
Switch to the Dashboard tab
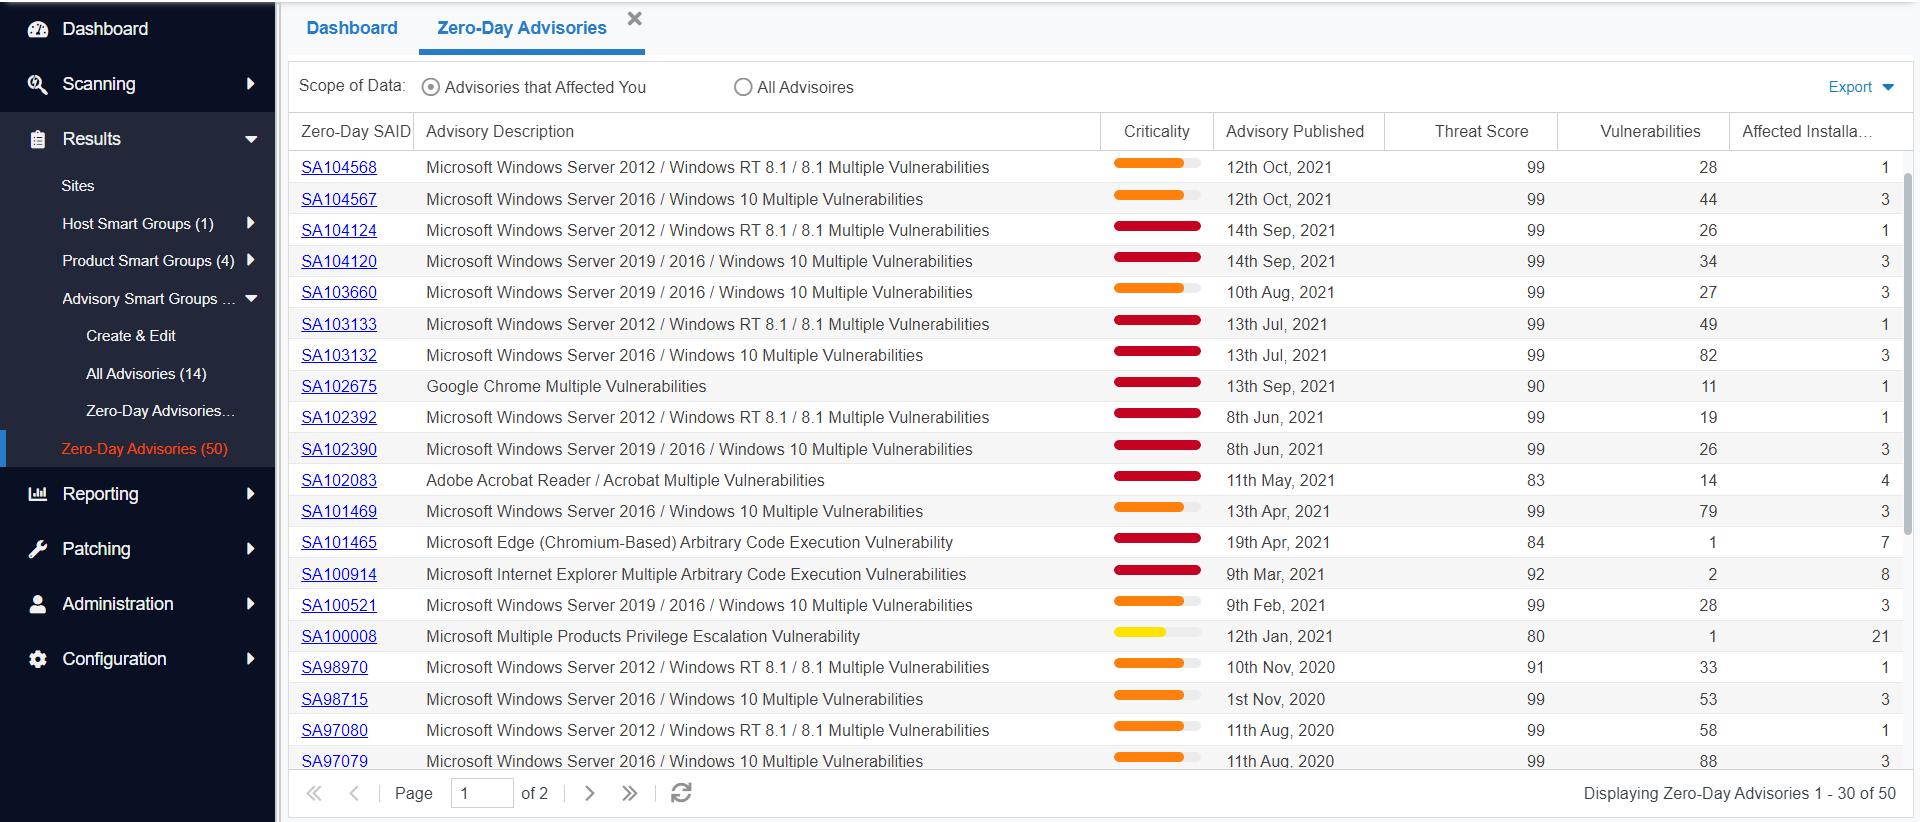pos(352,28)
